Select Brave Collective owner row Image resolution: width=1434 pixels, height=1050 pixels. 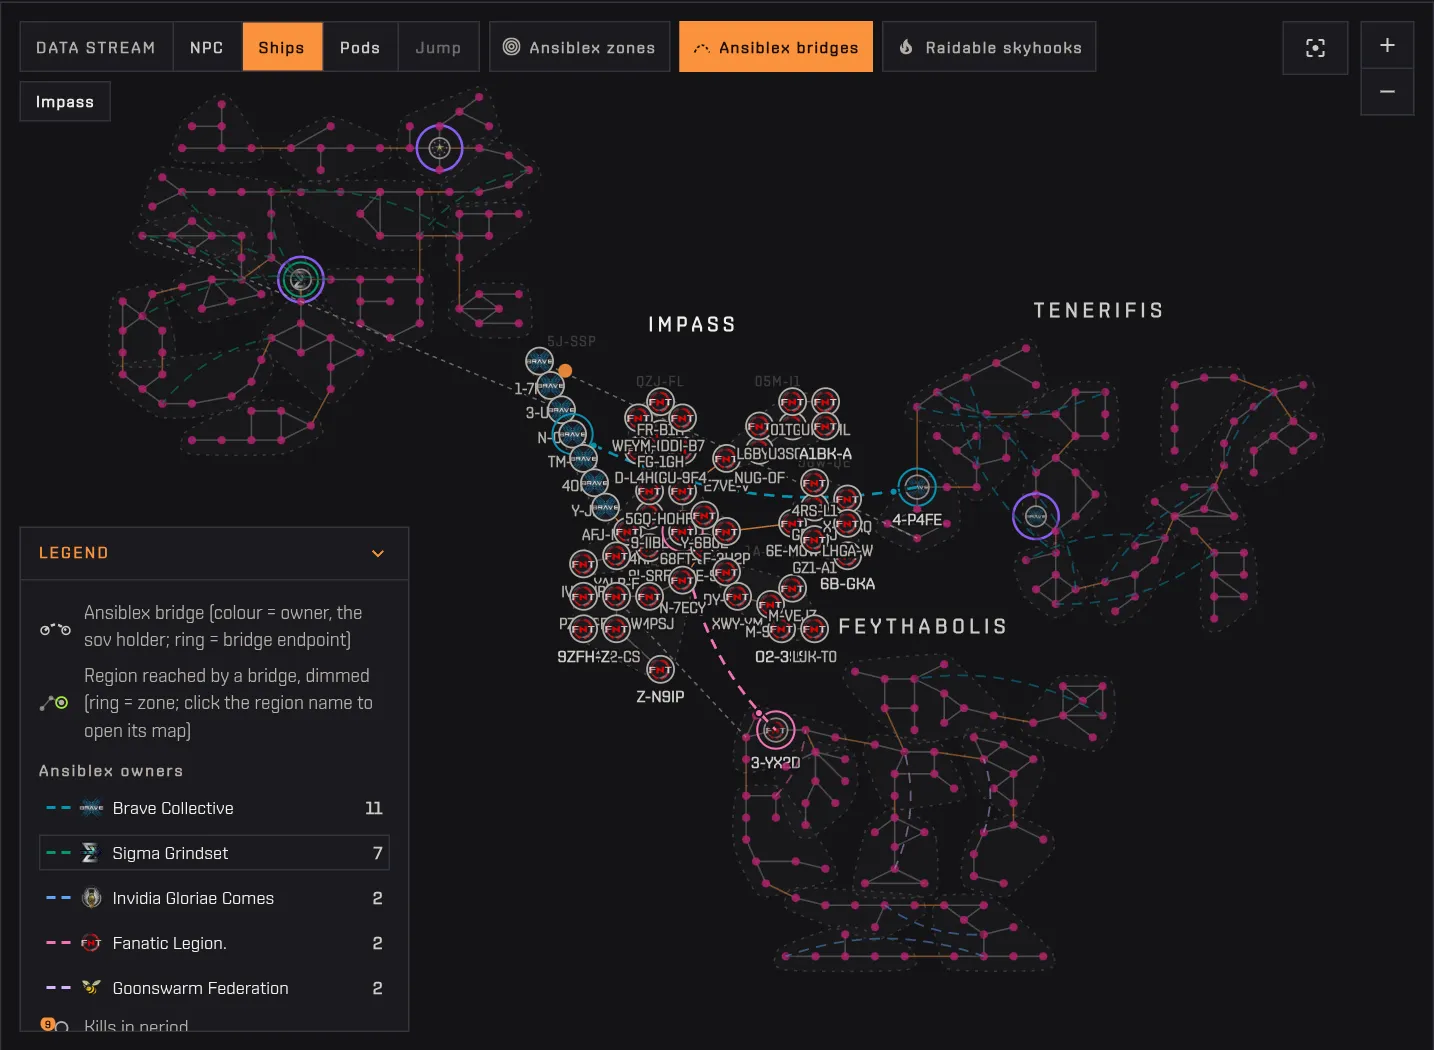click(x=214, y=808)
